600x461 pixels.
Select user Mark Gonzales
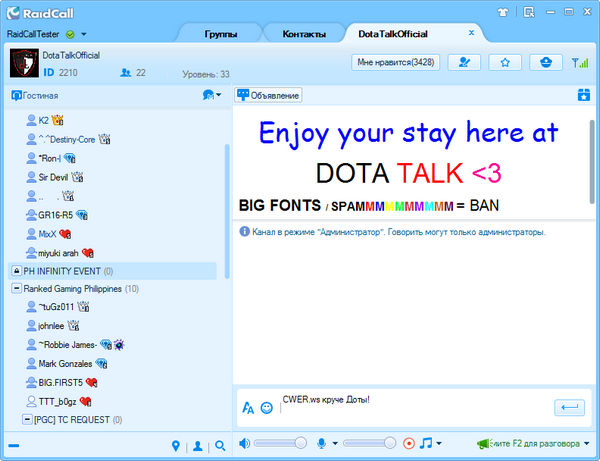point(65,363)
